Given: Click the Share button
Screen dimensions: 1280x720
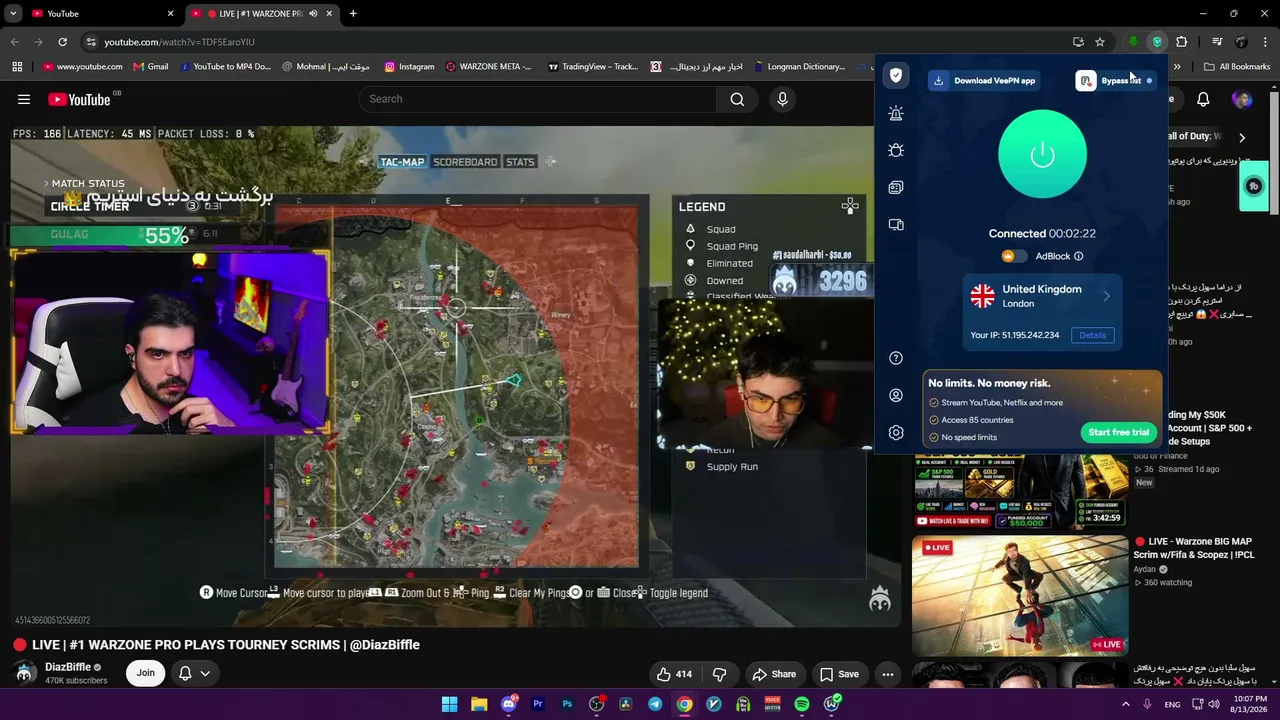Looking at the screenshot, I should pyautogui.click(x=774, y=674).
